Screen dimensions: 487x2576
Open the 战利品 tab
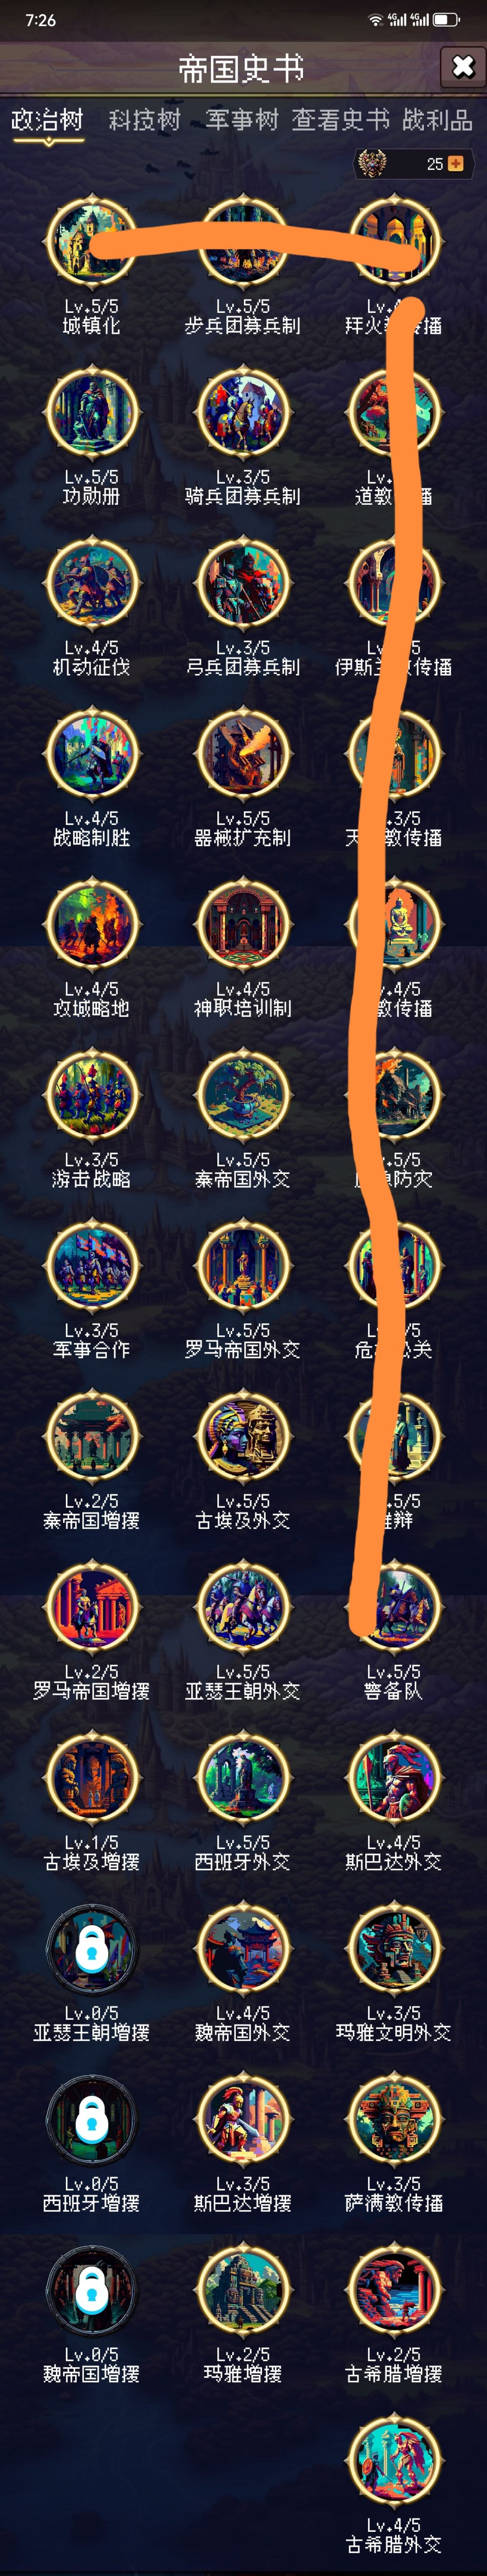tap(437, 120)
